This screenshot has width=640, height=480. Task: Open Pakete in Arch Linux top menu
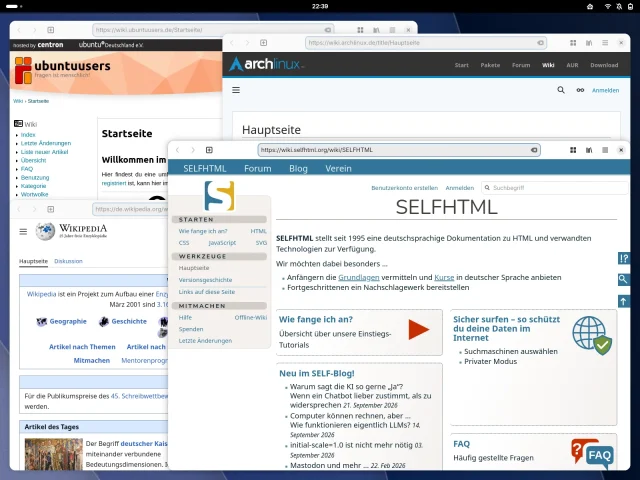click(x=490, y=65)
